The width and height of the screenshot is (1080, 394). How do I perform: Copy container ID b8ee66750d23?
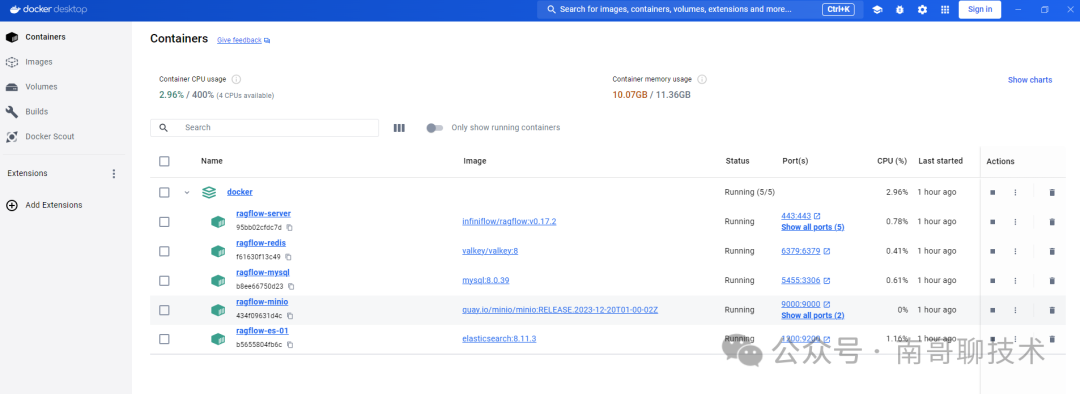291,286
